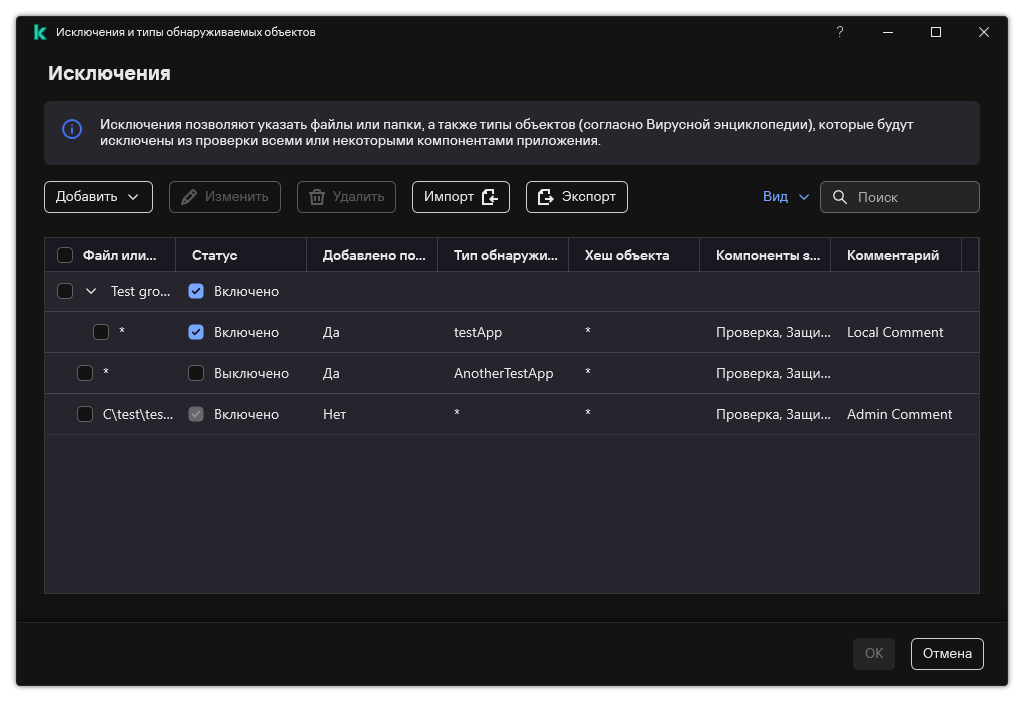1024x702 pixels.
Task: Sort by the Хеш объекта column header
Action: click(626, 255)
